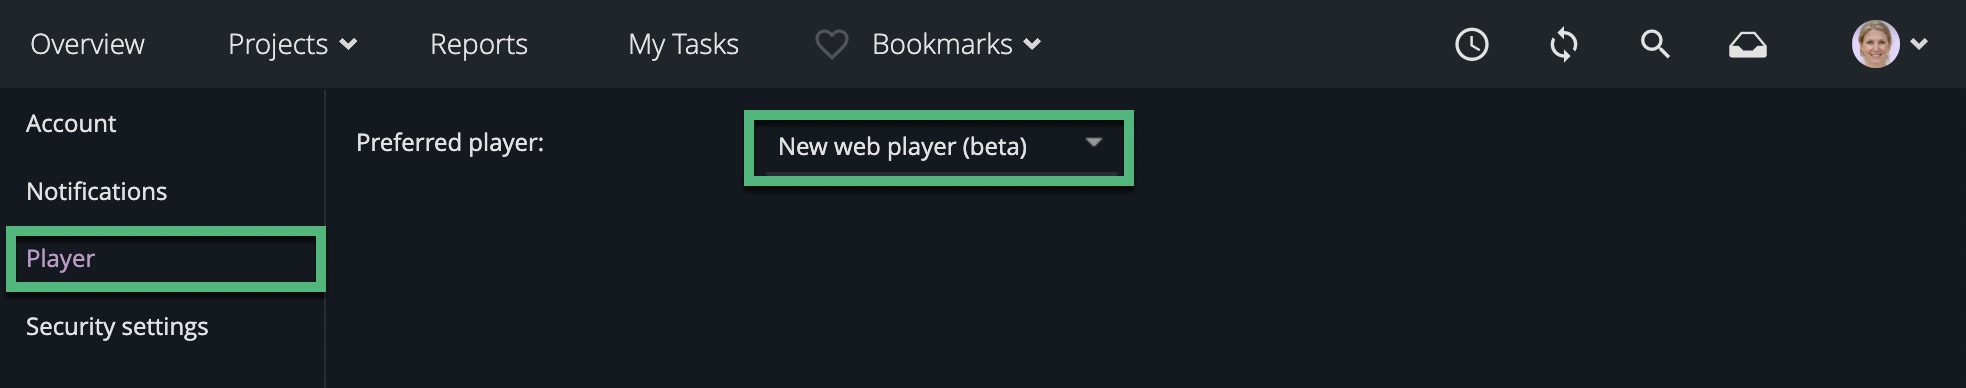Image resolution: width=1966 pixels, height=388 pixels.
Task: Expand the user account menu chevron
Action: tap(1919, 44)
